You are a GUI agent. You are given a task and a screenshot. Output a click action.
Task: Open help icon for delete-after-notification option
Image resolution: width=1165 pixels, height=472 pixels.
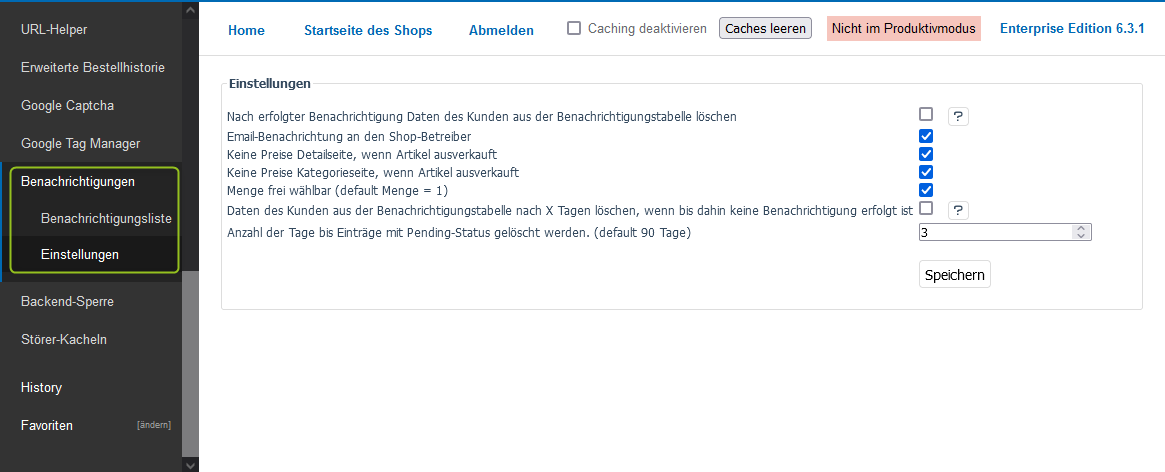click(x=958, y=116)
